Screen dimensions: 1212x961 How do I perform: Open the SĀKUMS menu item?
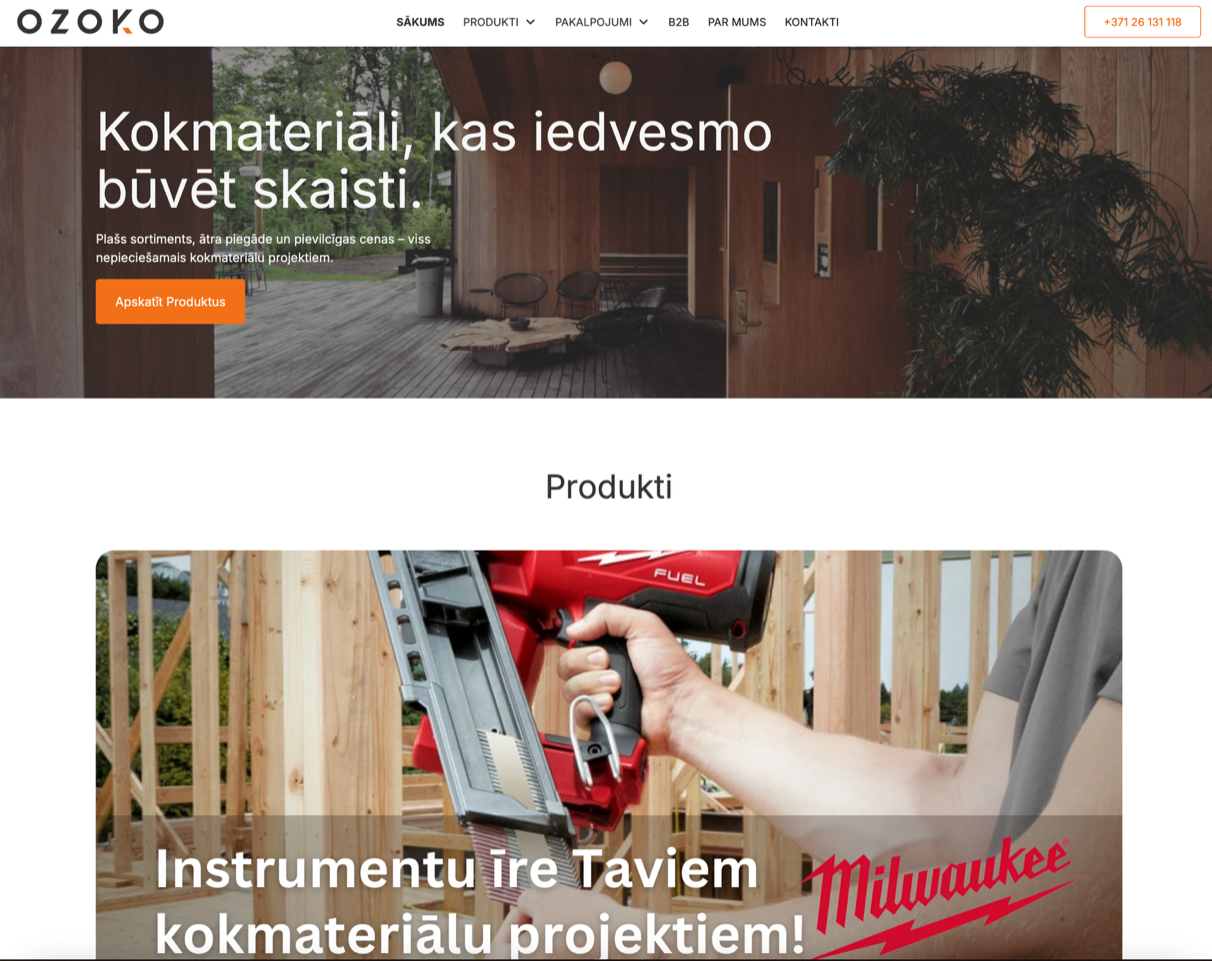(x=420, y=22)
